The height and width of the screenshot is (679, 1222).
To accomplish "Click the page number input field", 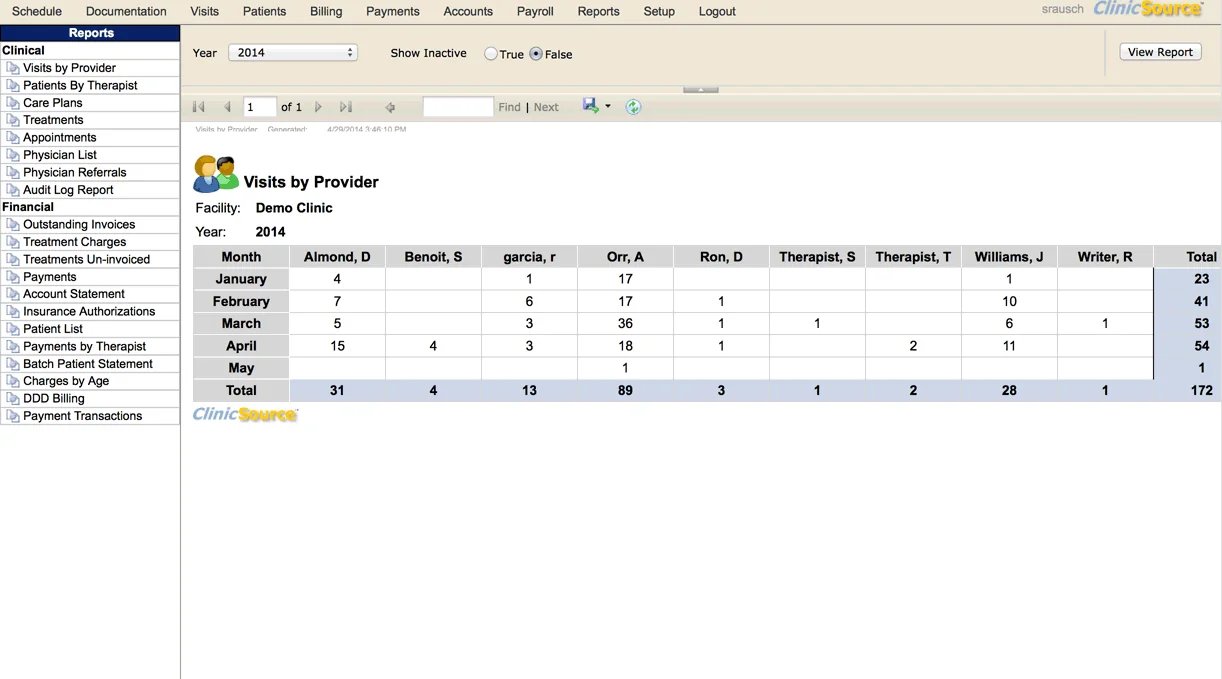I will pos(261,106).
